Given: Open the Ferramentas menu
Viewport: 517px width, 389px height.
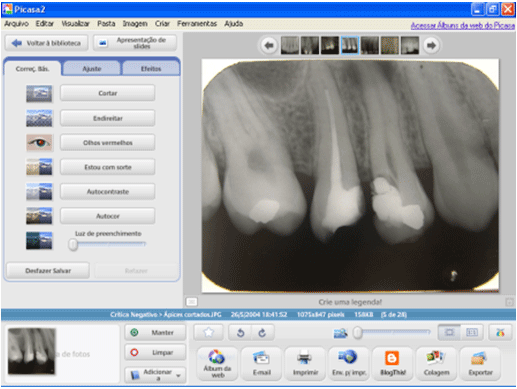Looking at the screenshot, I should coord(197,24).
